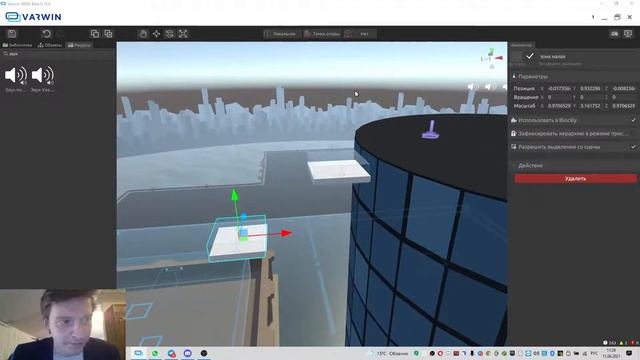Click the red X-axis gizmo arrow
The height and width of the screenshot is (360, 640).
[x=287, y=233]
